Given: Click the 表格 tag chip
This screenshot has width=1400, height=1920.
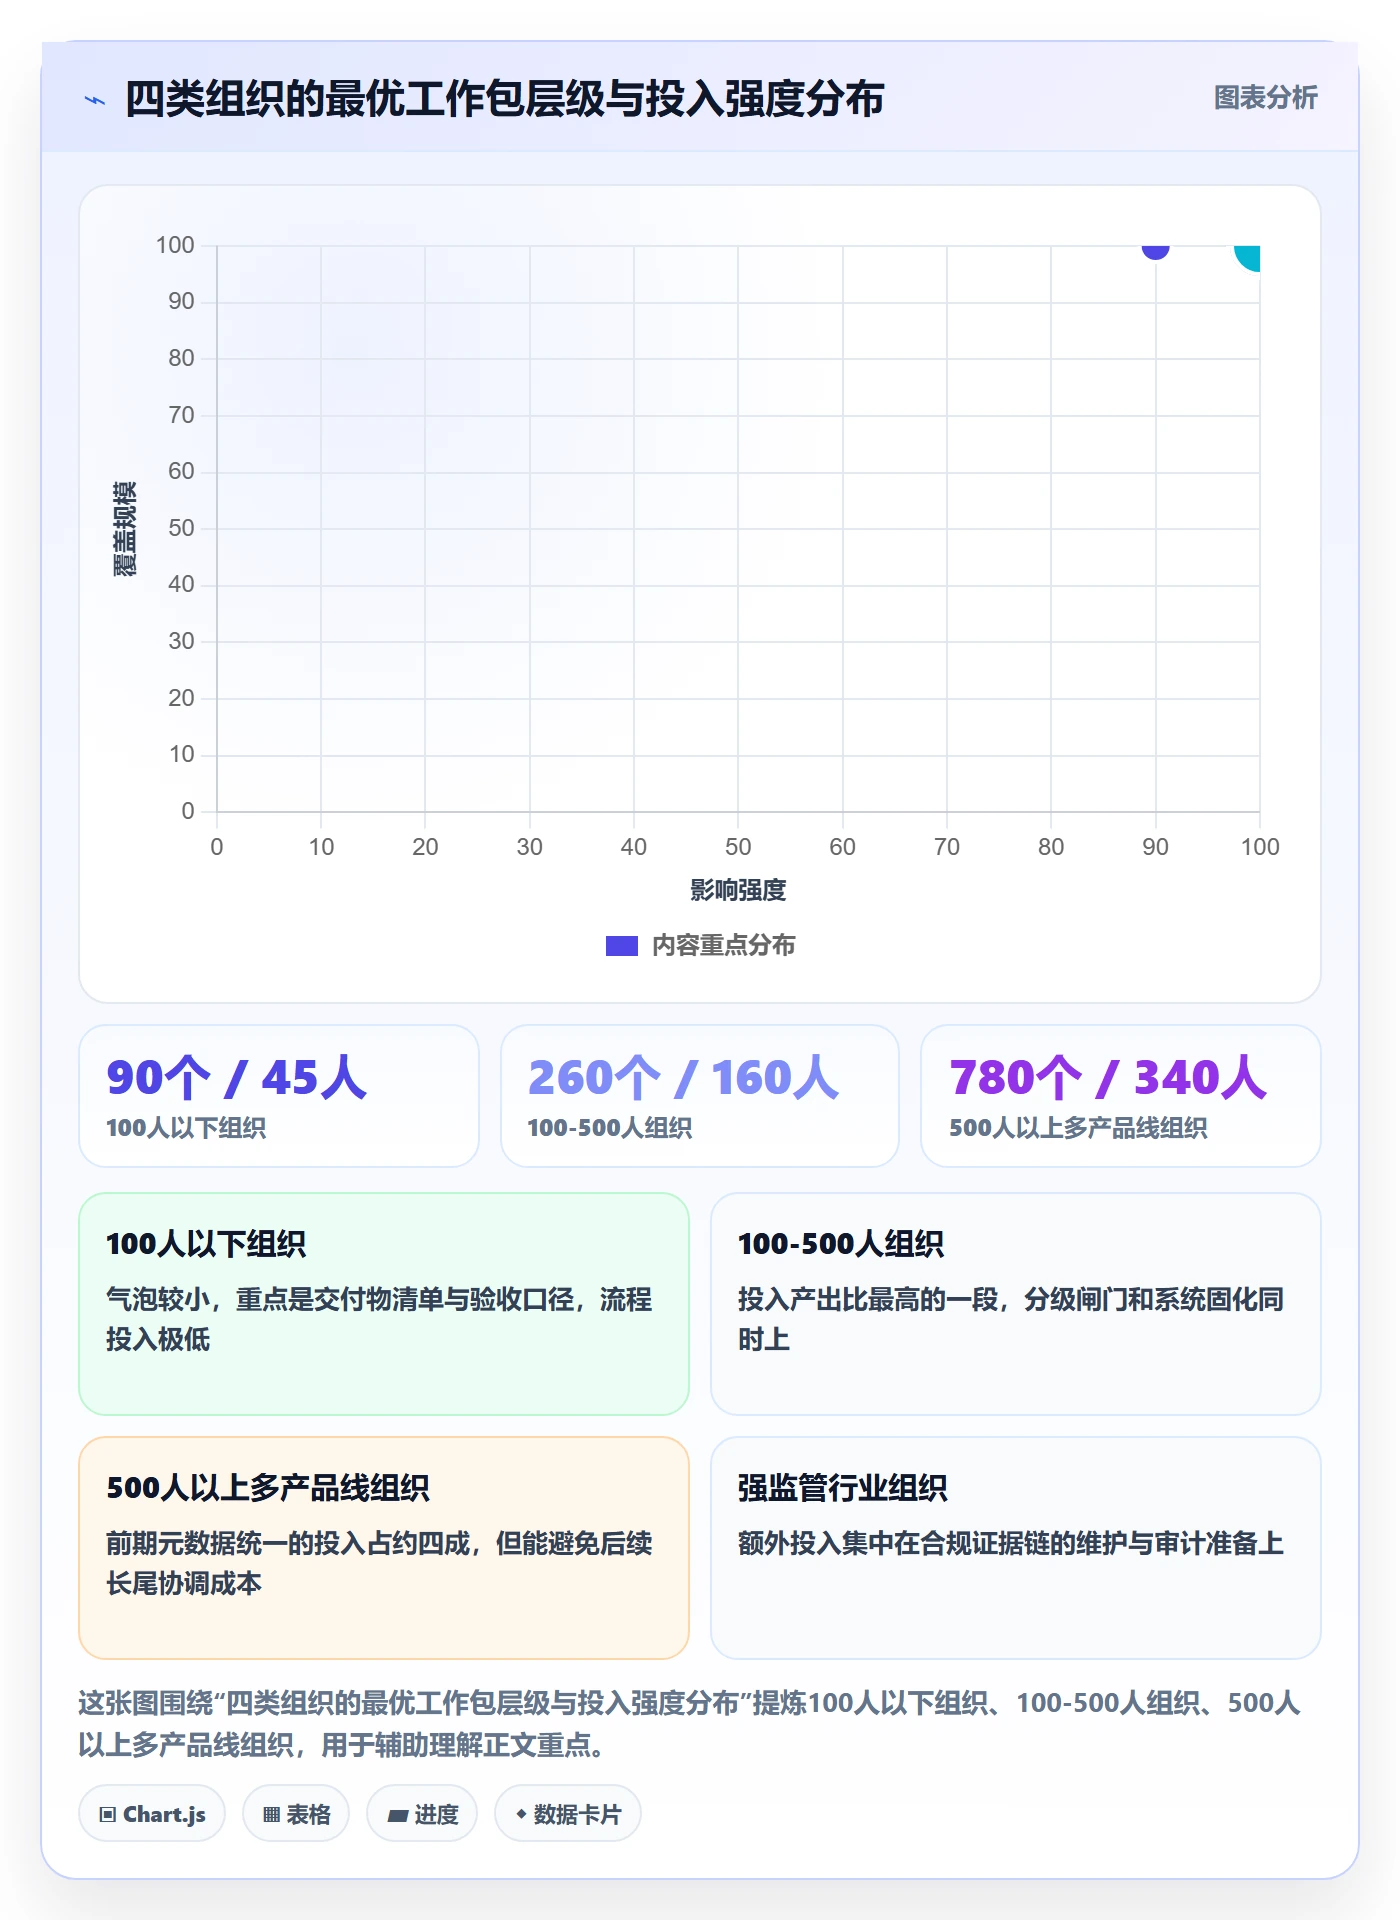Looking at the screenshot, I should [296, 1814].
